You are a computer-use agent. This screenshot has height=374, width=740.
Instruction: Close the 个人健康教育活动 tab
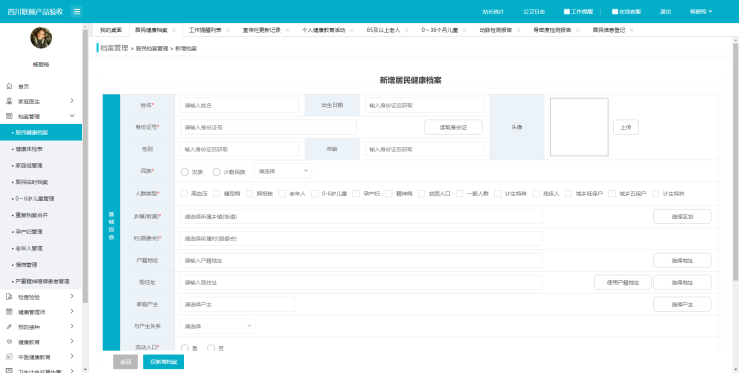(352, 30)
